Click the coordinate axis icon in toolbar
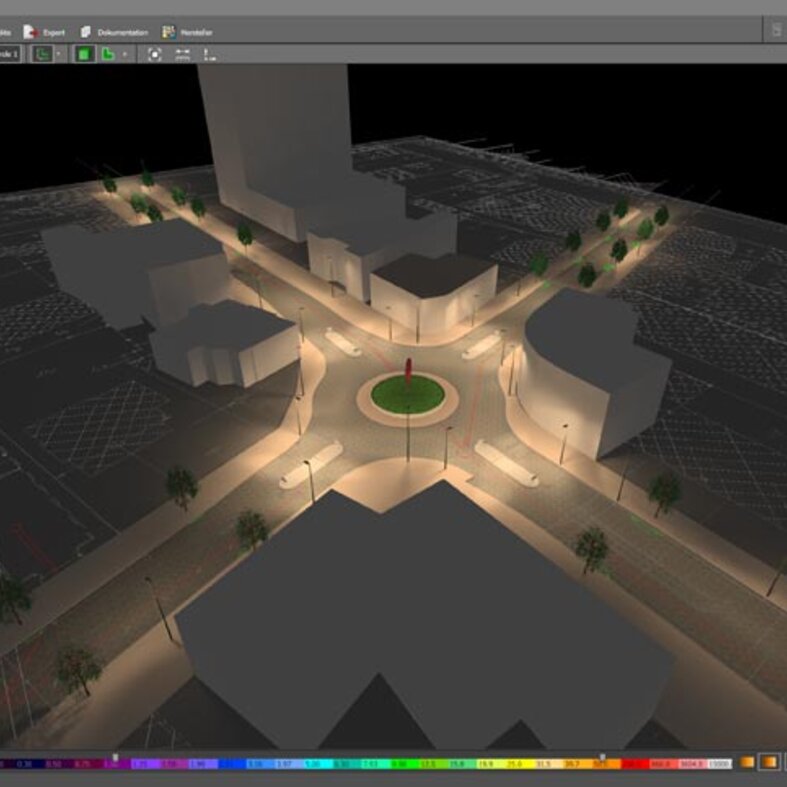The width and height of the screenshot is (787, 787). point(43,54)
